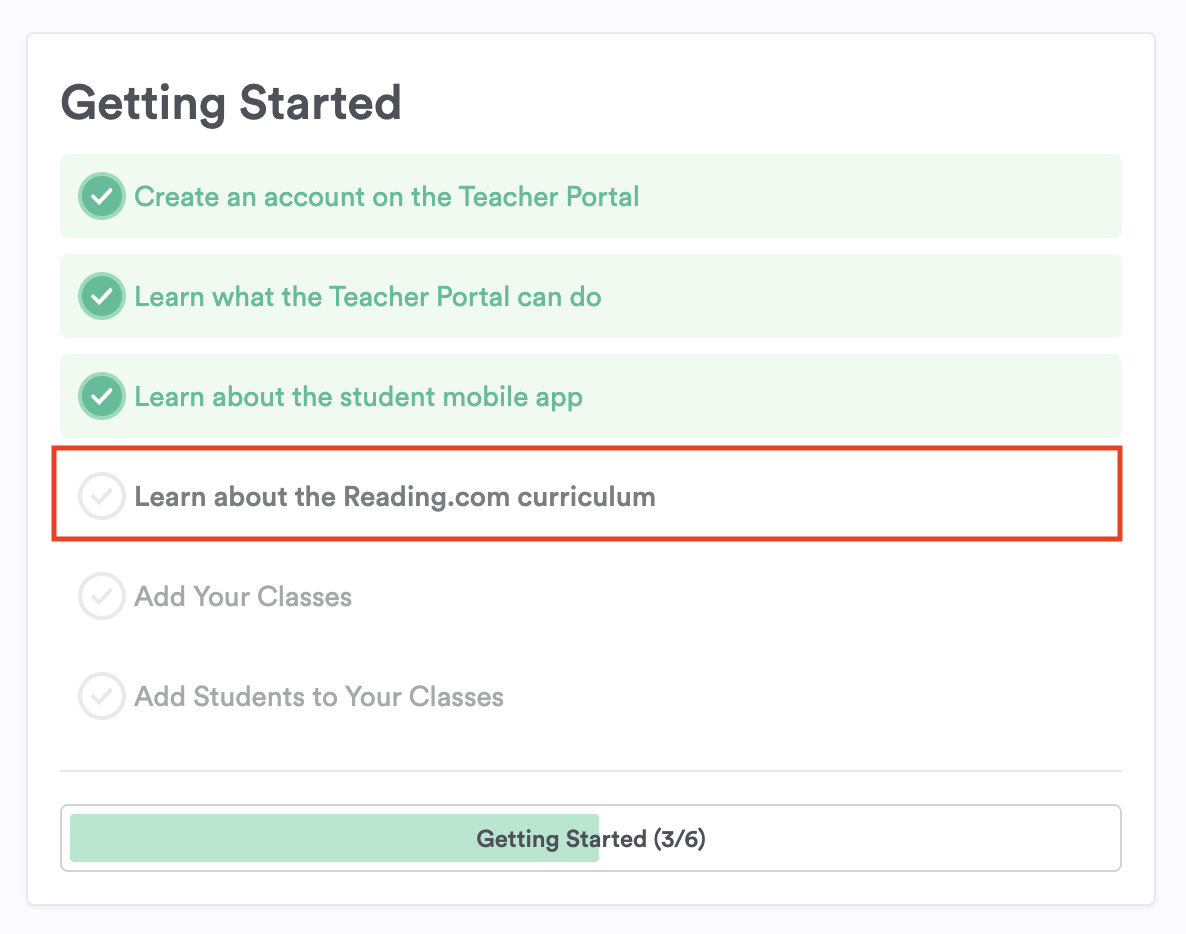This screenshot has height=934, width=1186.
Task: Click the completed checkmark for Teacher Portal overview
Action: coord(101,296)
